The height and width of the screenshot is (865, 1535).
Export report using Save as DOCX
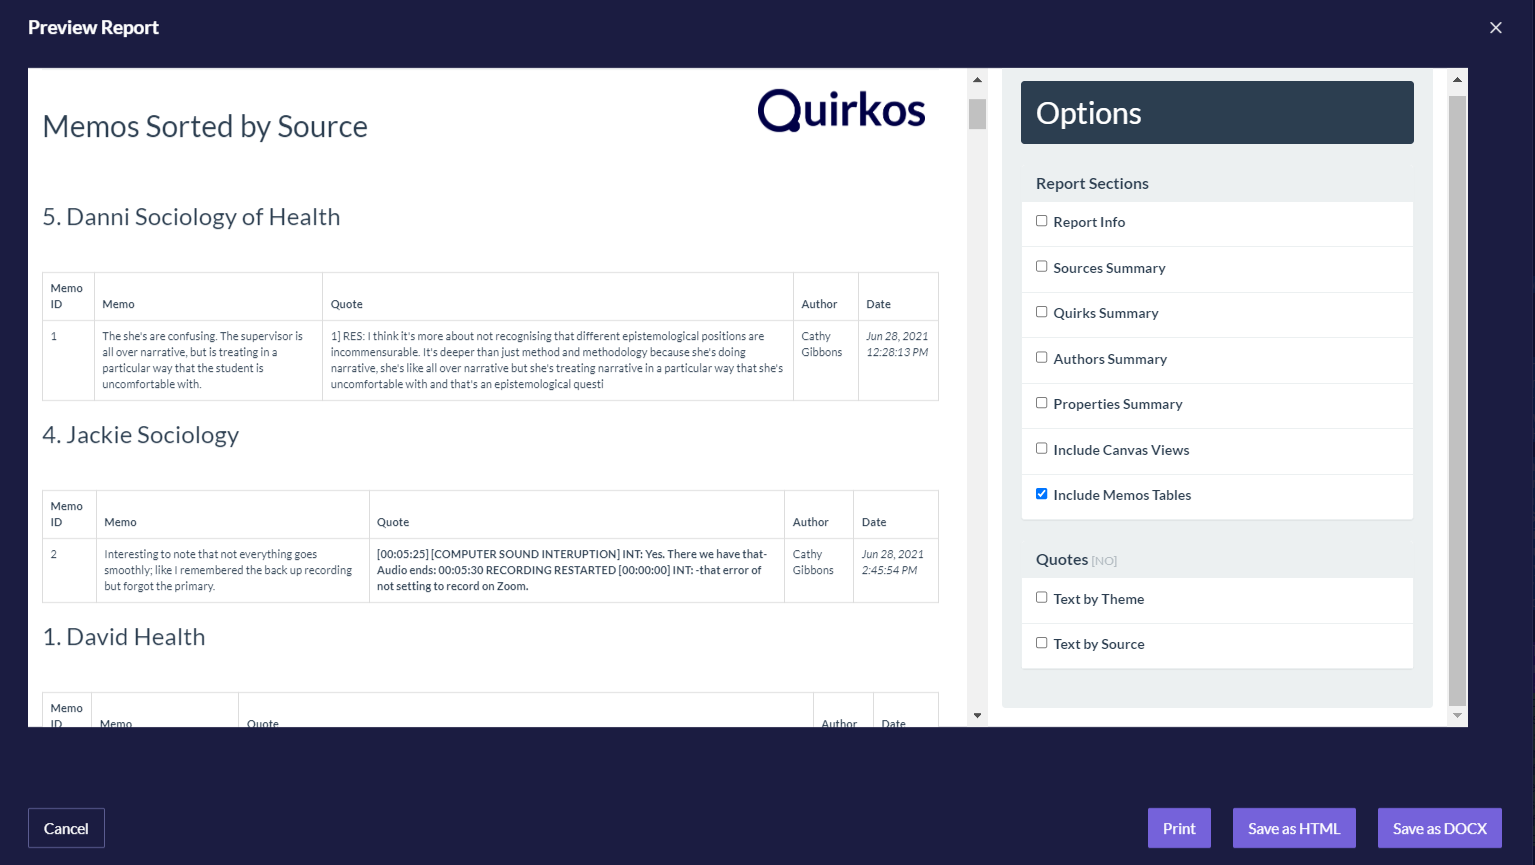pyautogui.click(x=1439, y=828)
